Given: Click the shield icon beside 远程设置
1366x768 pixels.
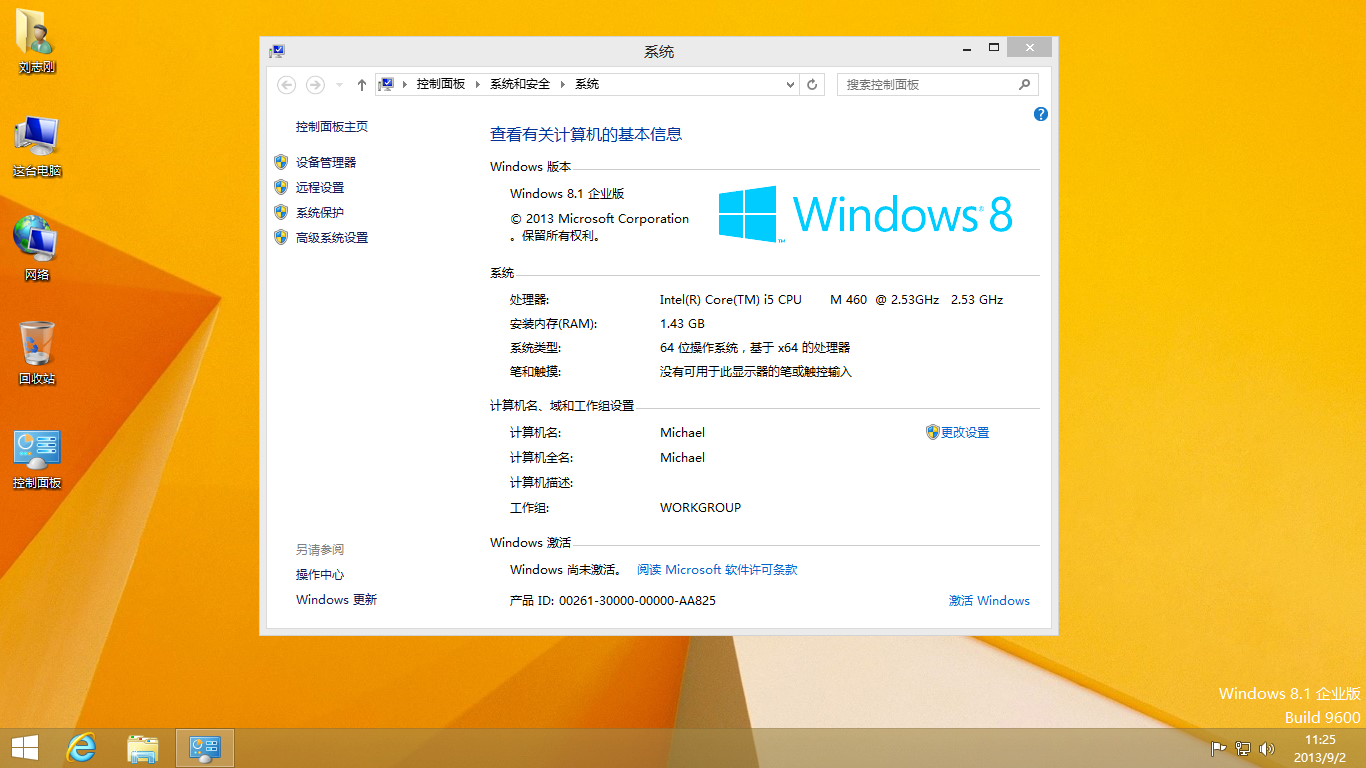Looking at the screenshot, I should (281, 186).
